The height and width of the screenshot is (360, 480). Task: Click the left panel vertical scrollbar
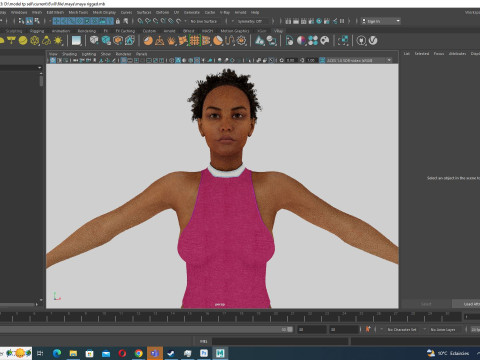pyautogui.click(x=41, y=81)
